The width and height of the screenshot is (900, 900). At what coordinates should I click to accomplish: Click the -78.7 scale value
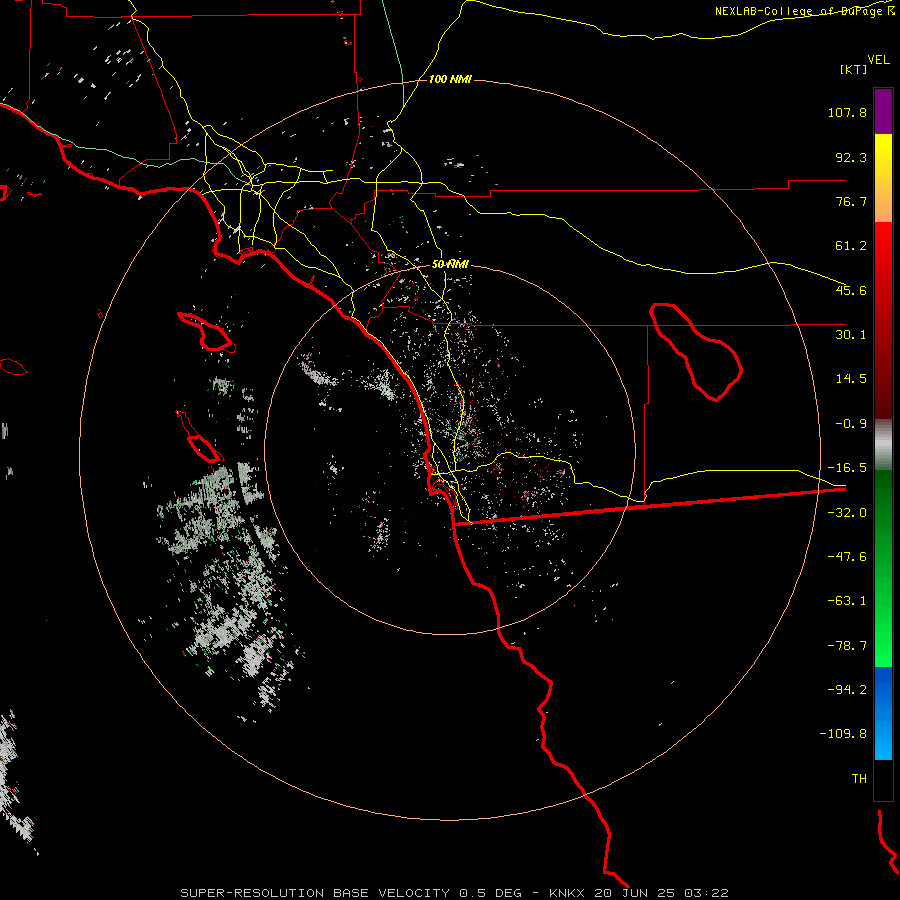click(x=847, y=646)
